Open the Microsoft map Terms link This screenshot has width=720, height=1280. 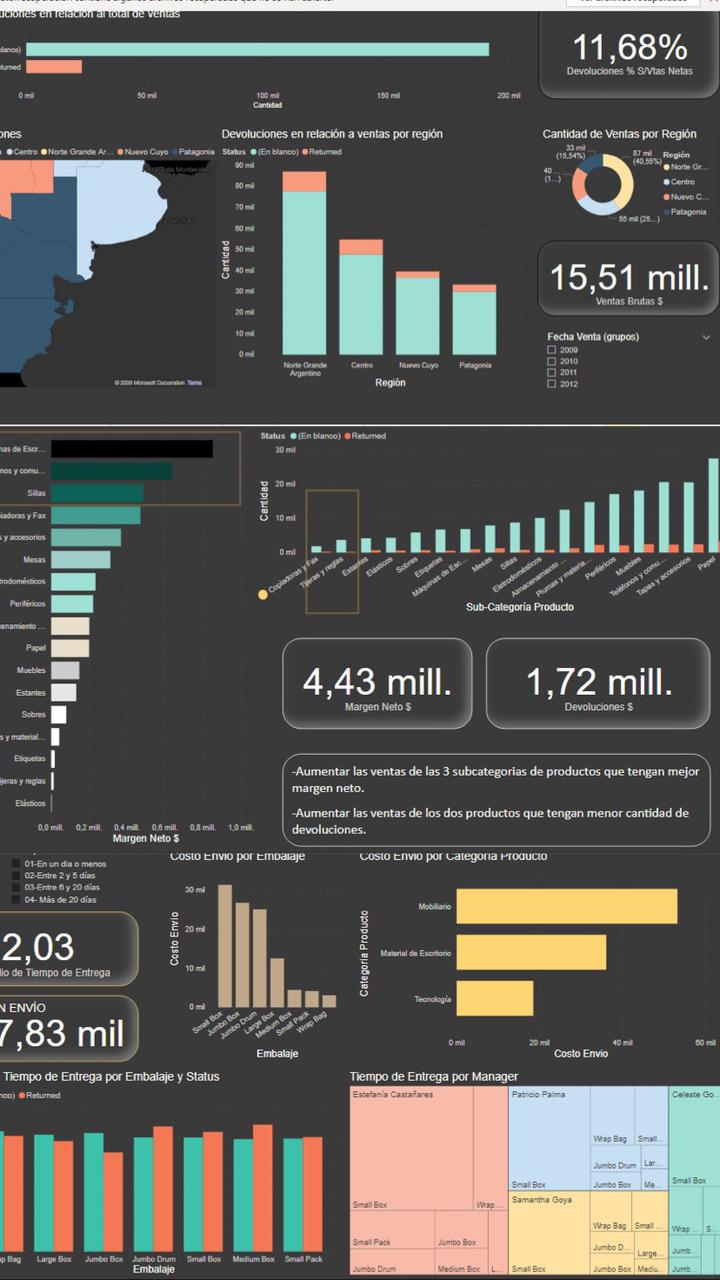click(194, 382)
